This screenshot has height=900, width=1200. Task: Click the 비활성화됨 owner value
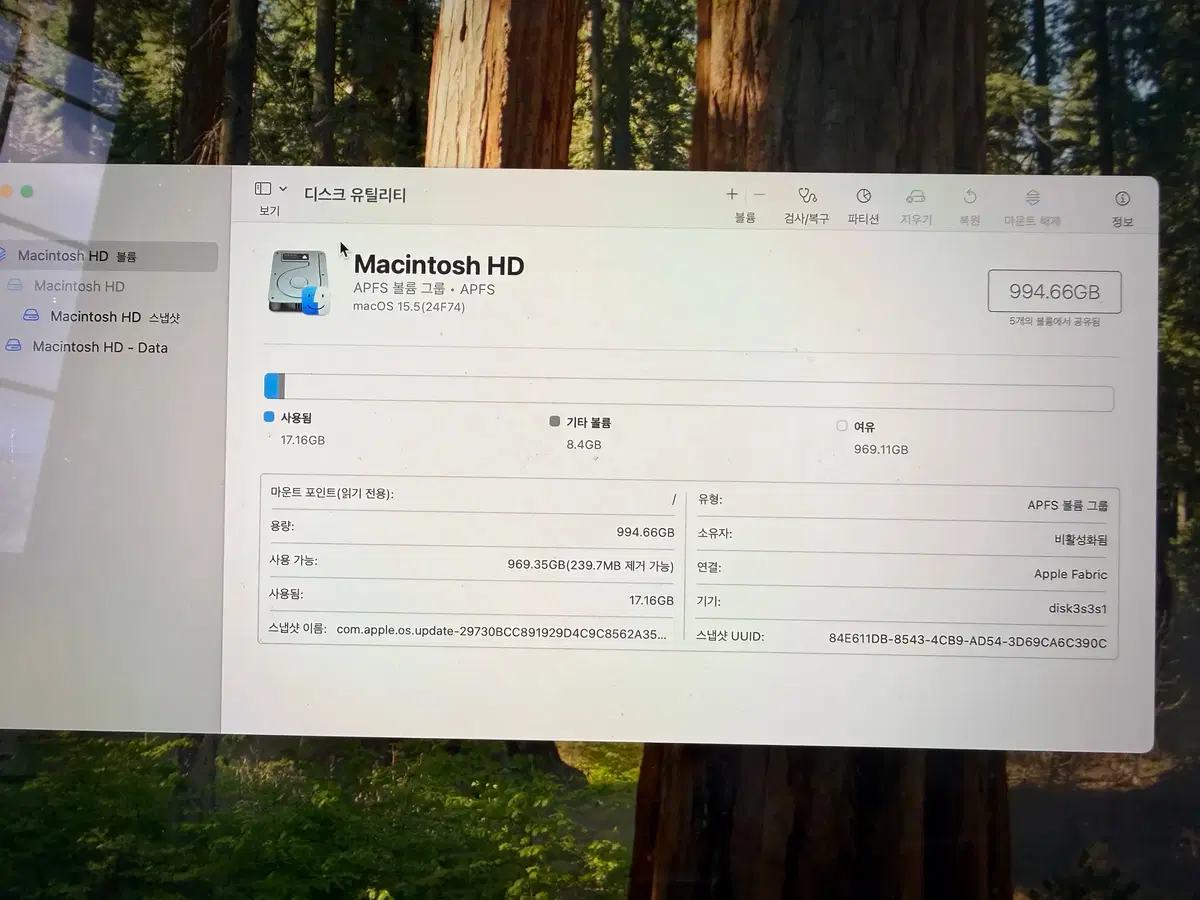point(1081,540)
